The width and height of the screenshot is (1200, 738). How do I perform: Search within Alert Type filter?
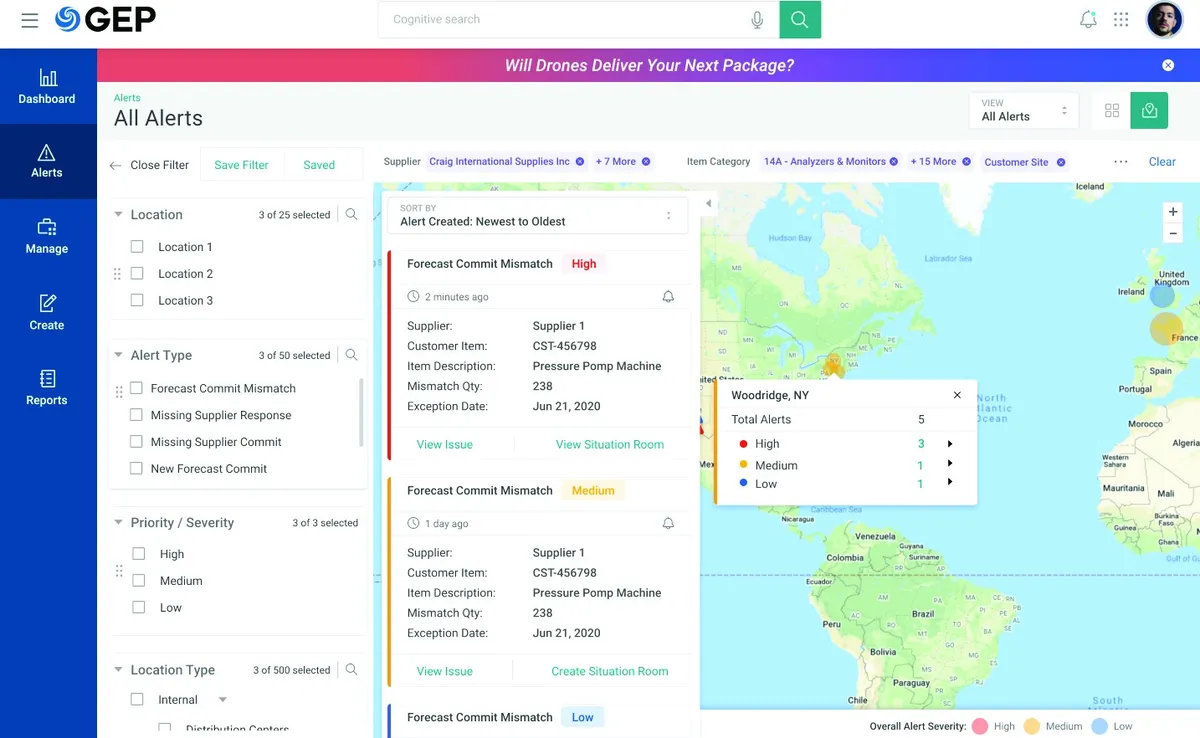click(351, 355)
